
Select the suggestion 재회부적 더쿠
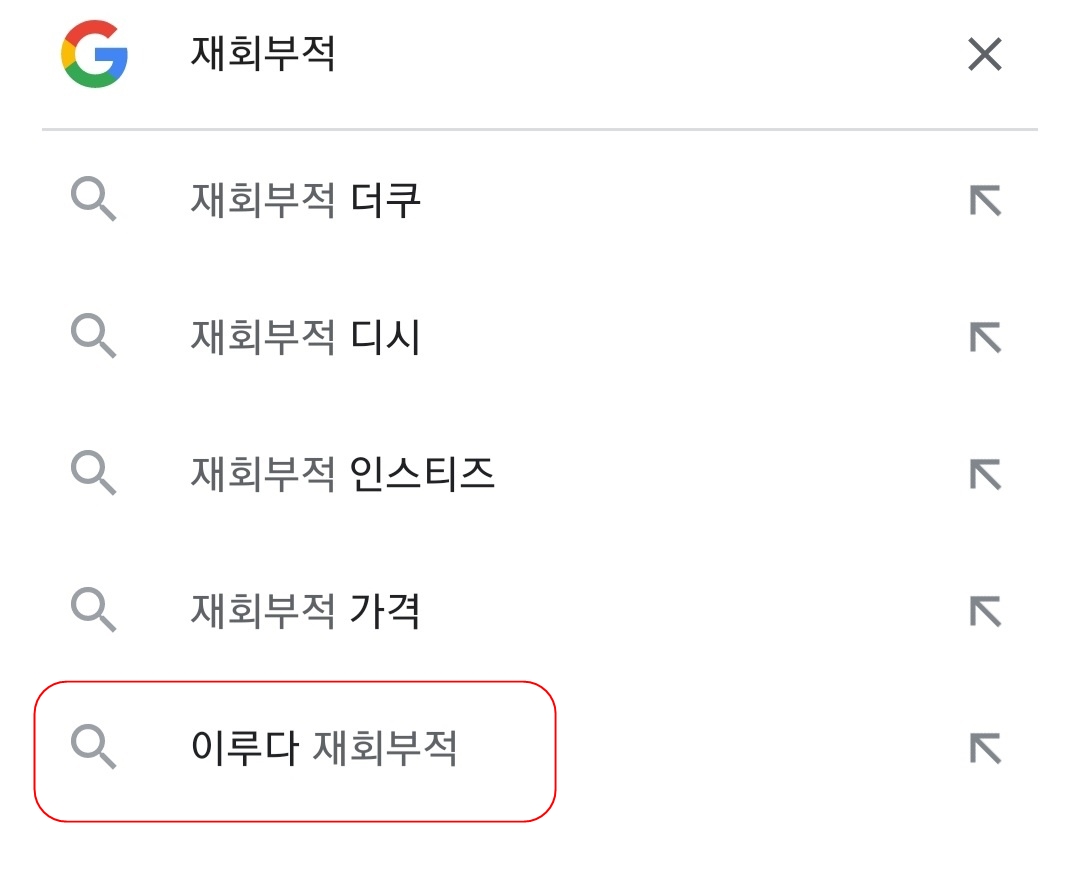306,202
